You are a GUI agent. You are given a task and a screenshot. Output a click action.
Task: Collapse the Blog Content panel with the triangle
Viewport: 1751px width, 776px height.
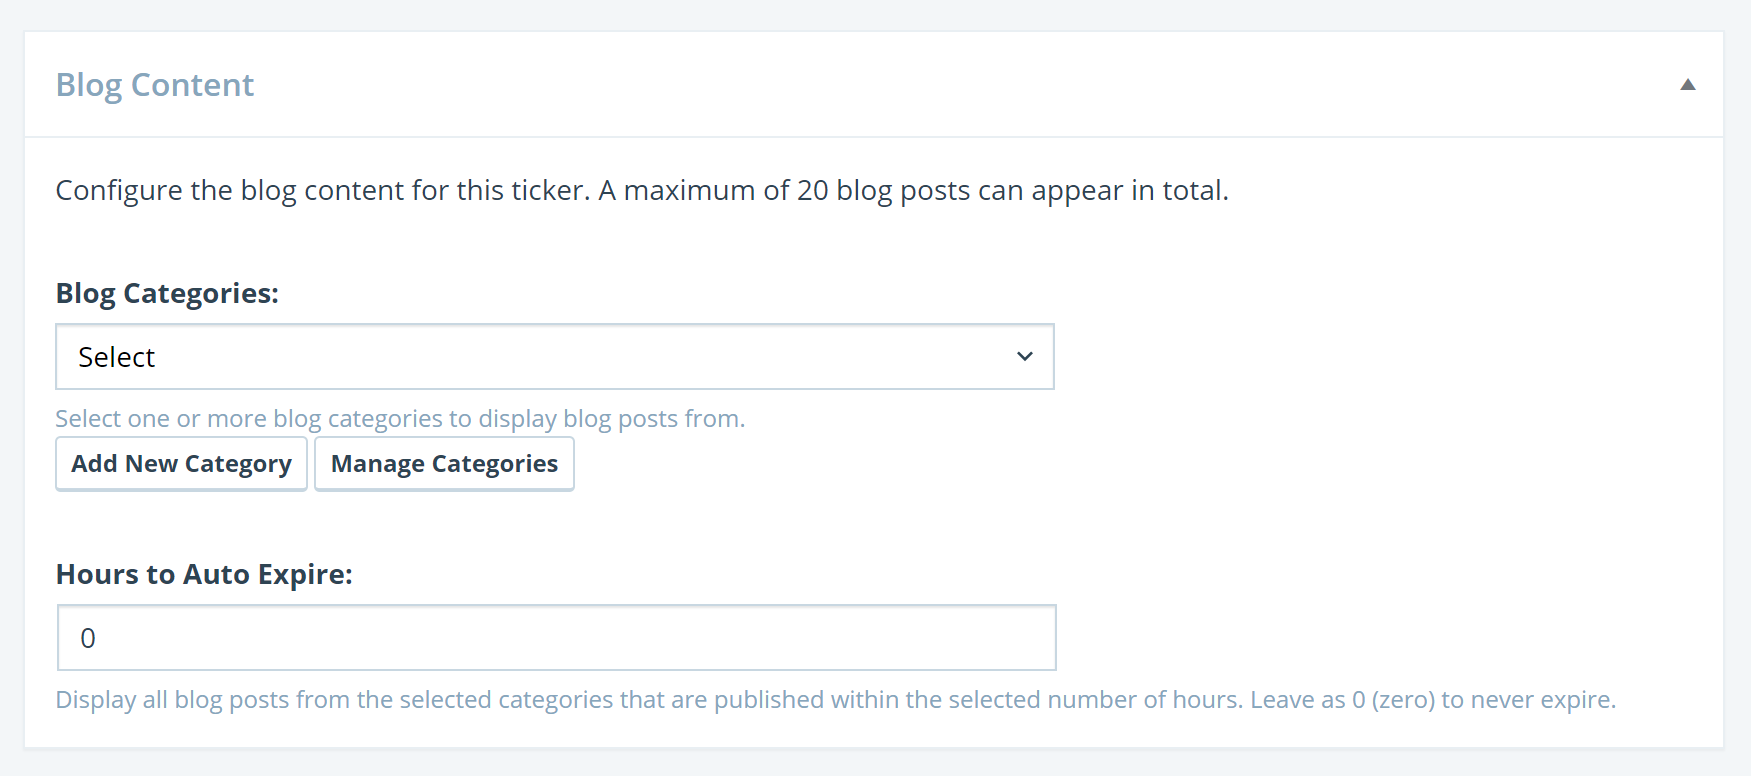coord(1687,85)
